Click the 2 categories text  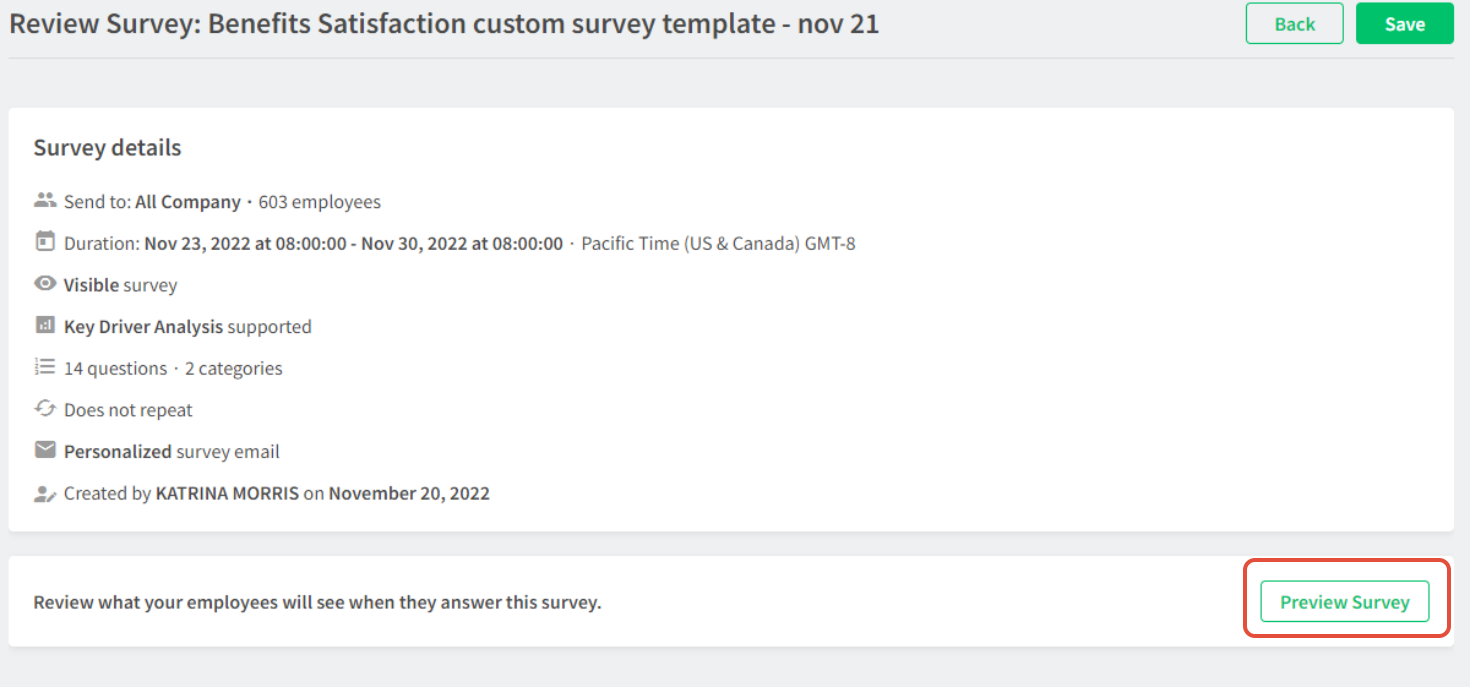(234, 369)
